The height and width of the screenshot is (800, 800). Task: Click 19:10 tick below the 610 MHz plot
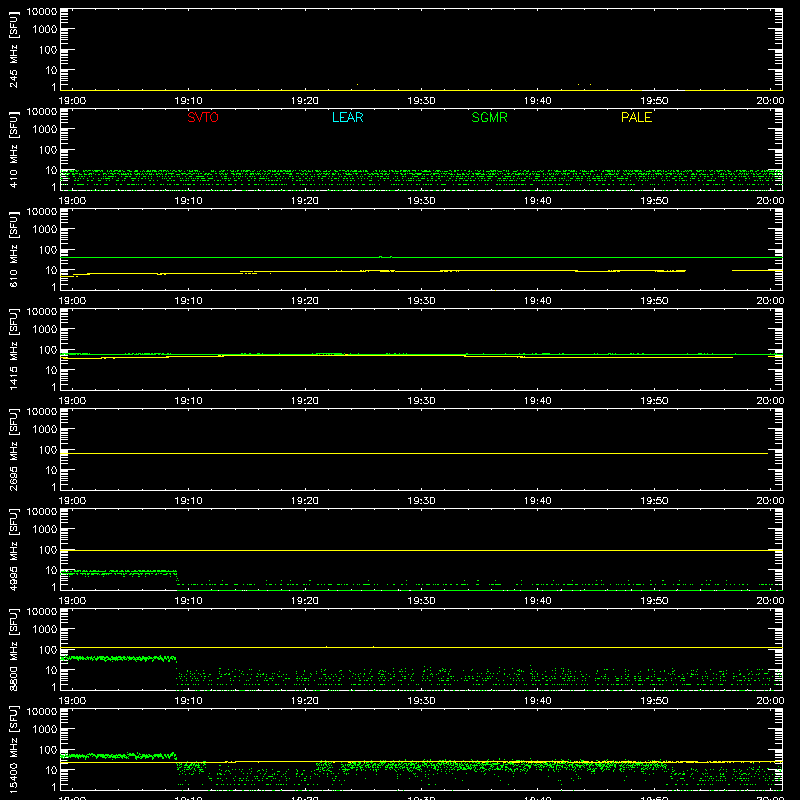coord(188,301)
